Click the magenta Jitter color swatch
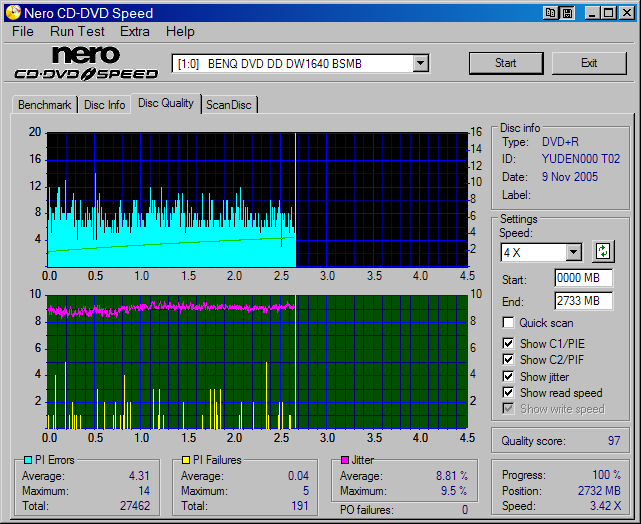The height and width of the screenshot is (524, 641). pyautogui.click(x=345, y=460)
